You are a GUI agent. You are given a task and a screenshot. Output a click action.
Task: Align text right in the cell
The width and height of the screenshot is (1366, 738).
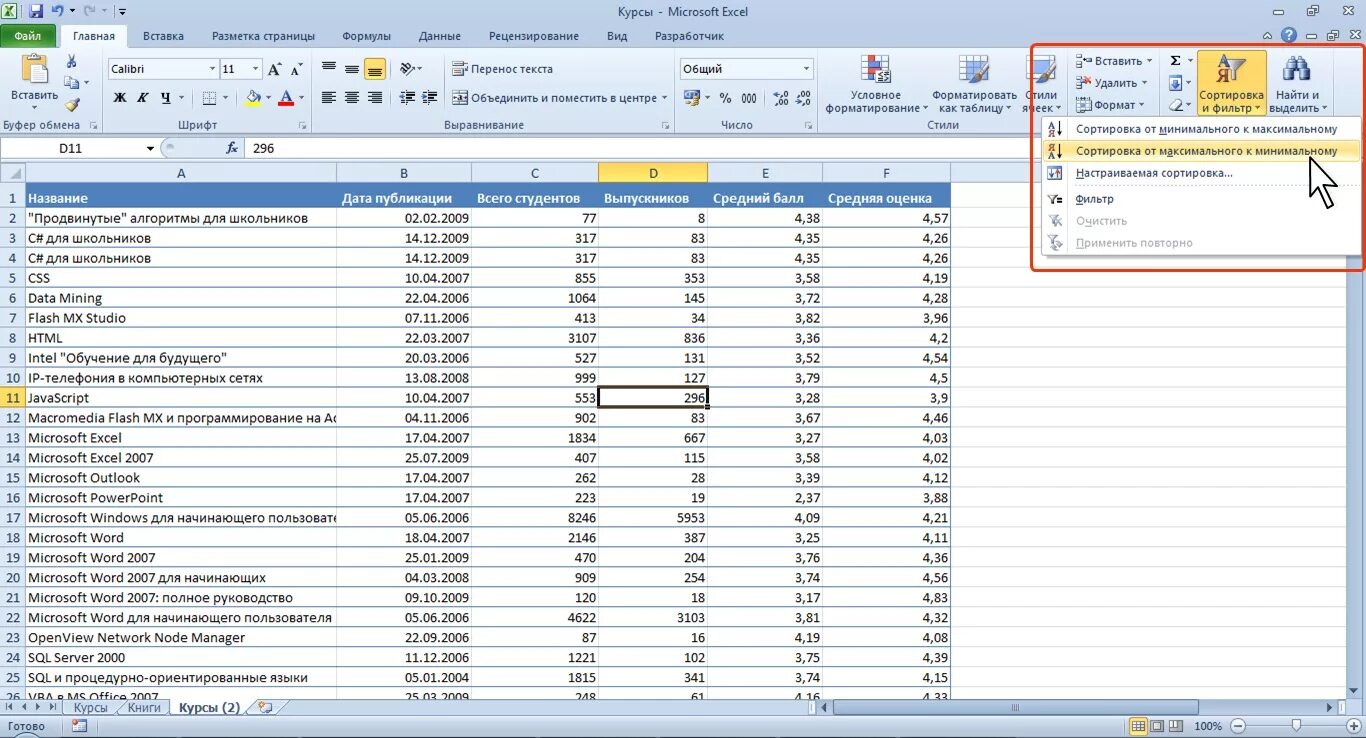point(375,98)
